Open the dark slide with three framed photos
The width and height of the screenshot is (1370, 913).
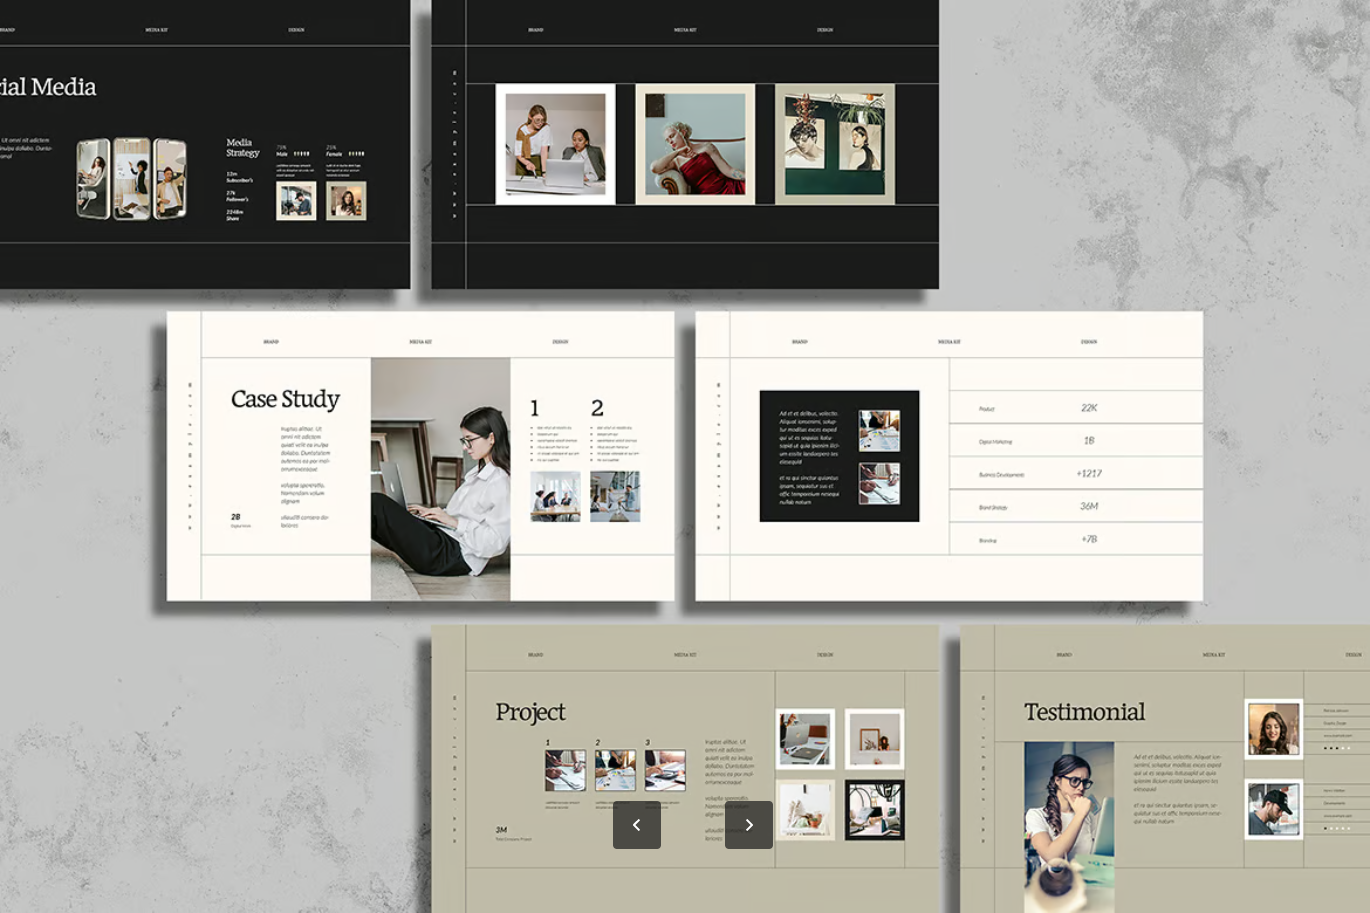click(x=685, y=144)
